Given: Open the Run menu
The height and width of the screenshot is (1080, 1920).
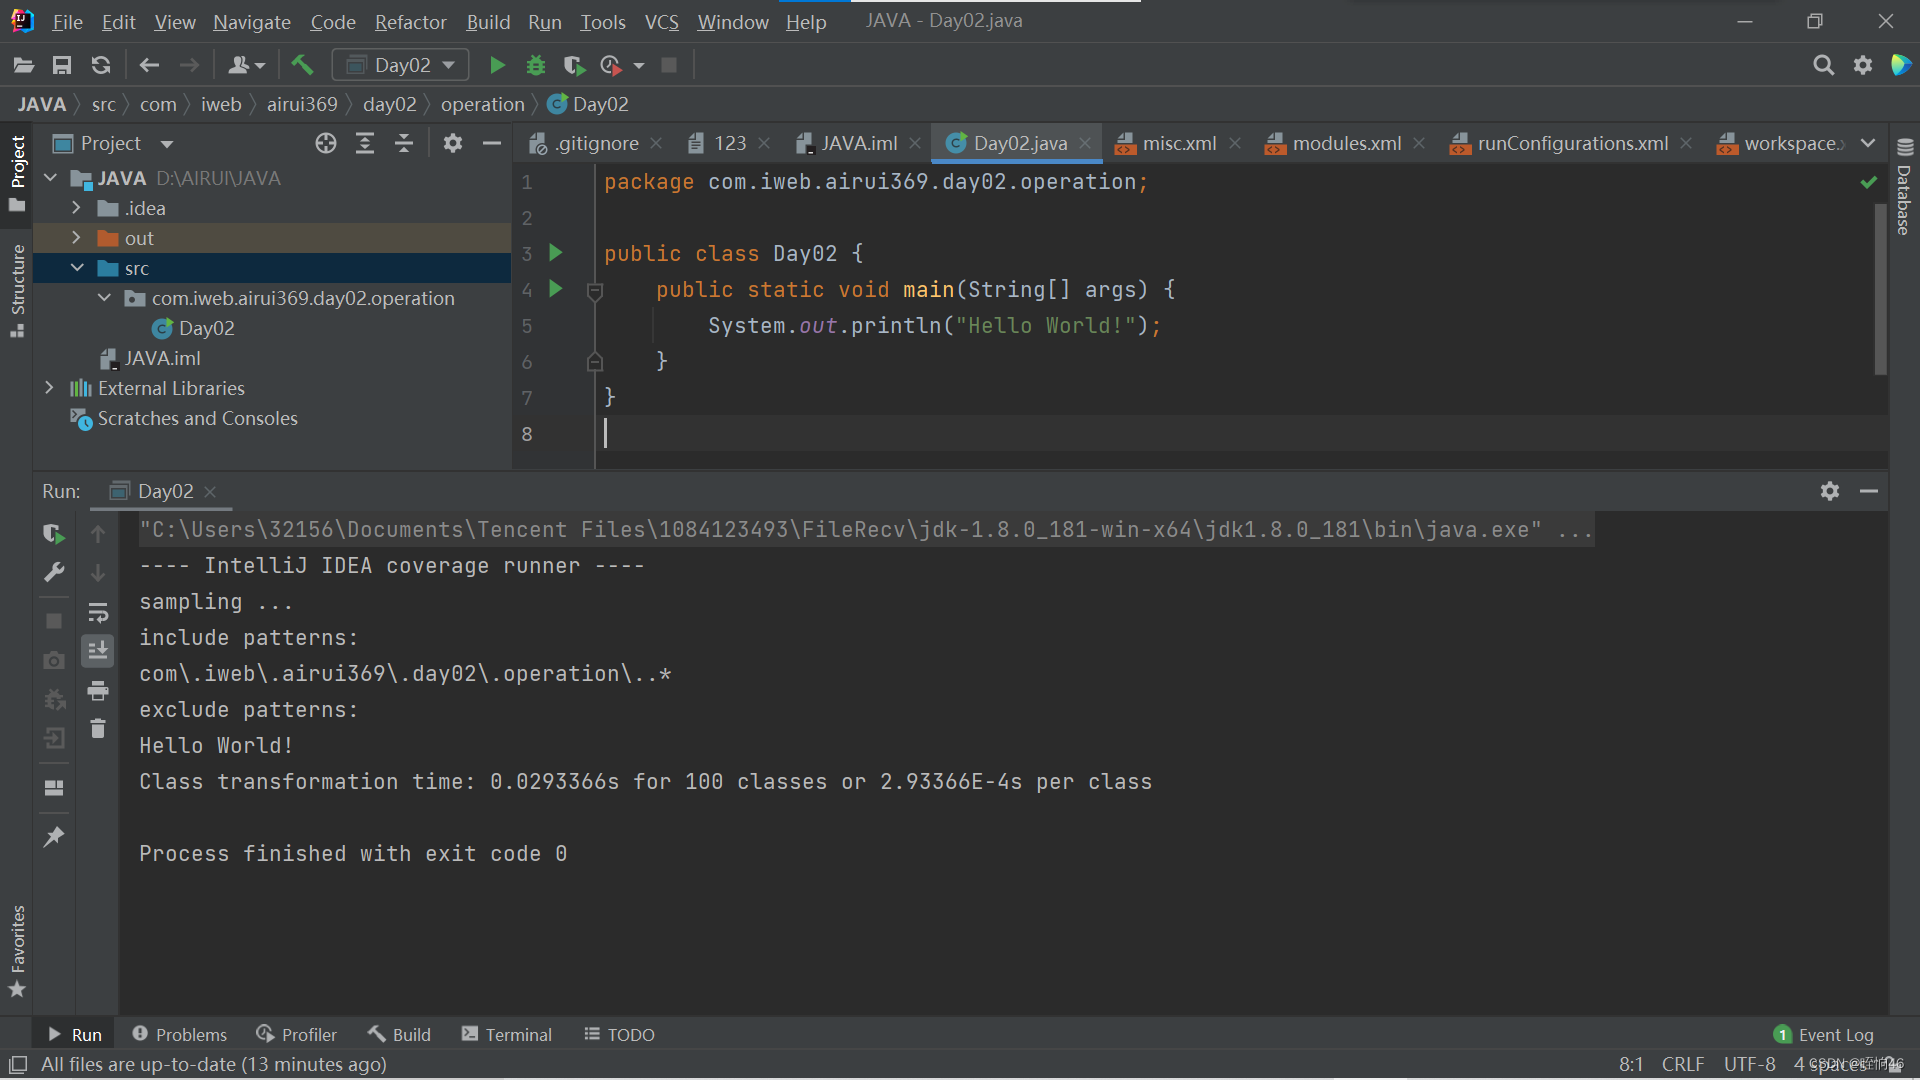Looking at the screenshot, I should coord(544,21).
